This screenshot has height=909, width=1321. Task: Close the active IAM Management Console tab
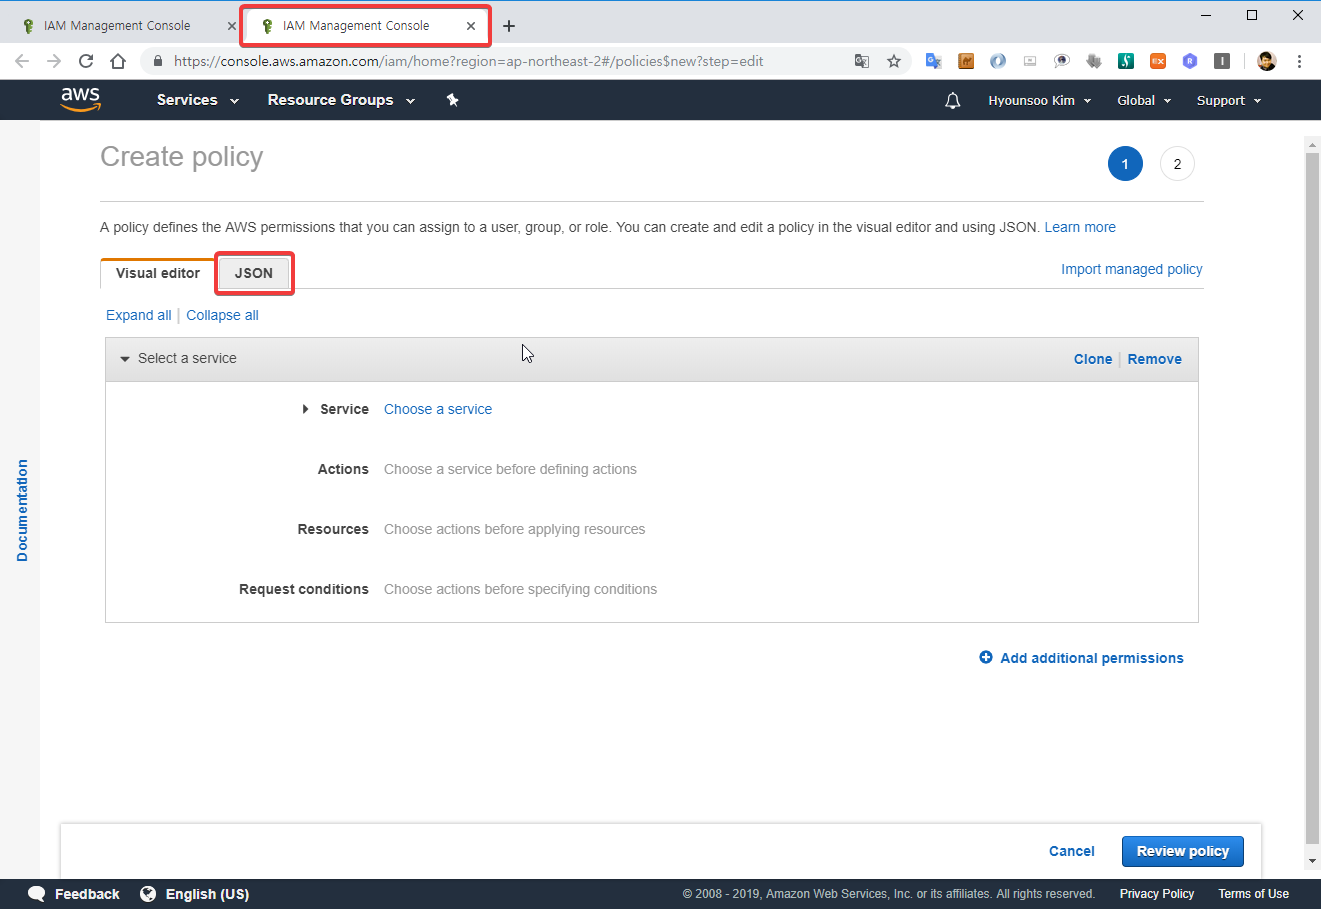[471, 26]
